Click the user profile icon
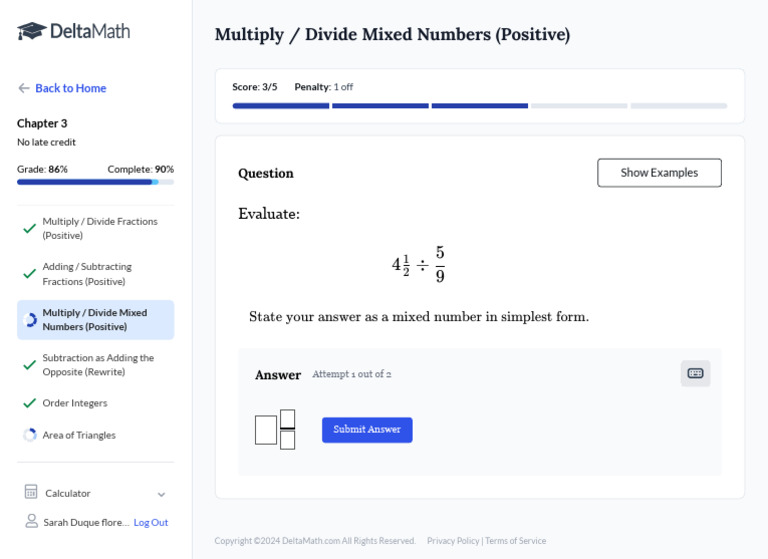The image size is (768, 559). 31,522
